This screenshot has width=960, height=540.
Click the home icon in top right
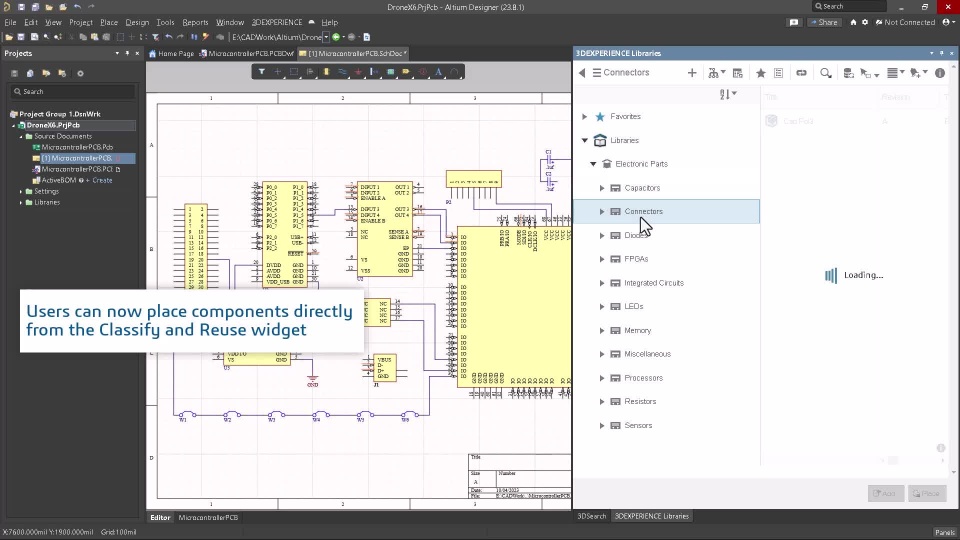pos(853,22)
